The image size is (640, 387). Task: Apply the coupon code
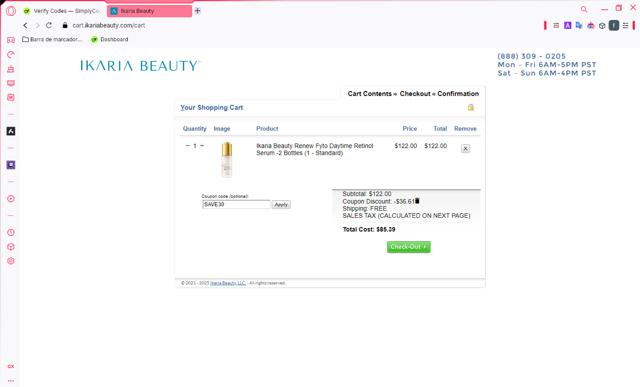pyautogui.click(x=281, y=205)
